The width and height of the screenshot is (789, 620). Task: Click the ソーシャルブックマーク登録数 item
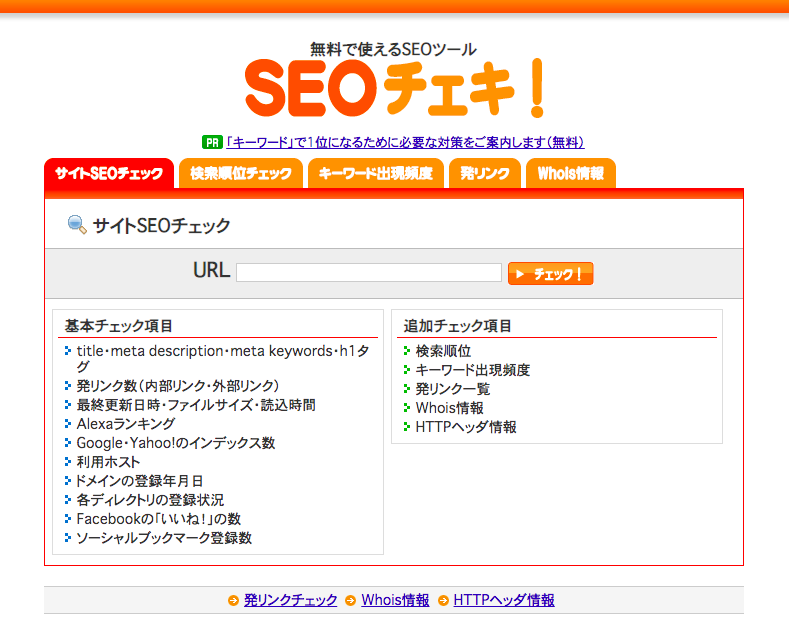coord(164,538)
